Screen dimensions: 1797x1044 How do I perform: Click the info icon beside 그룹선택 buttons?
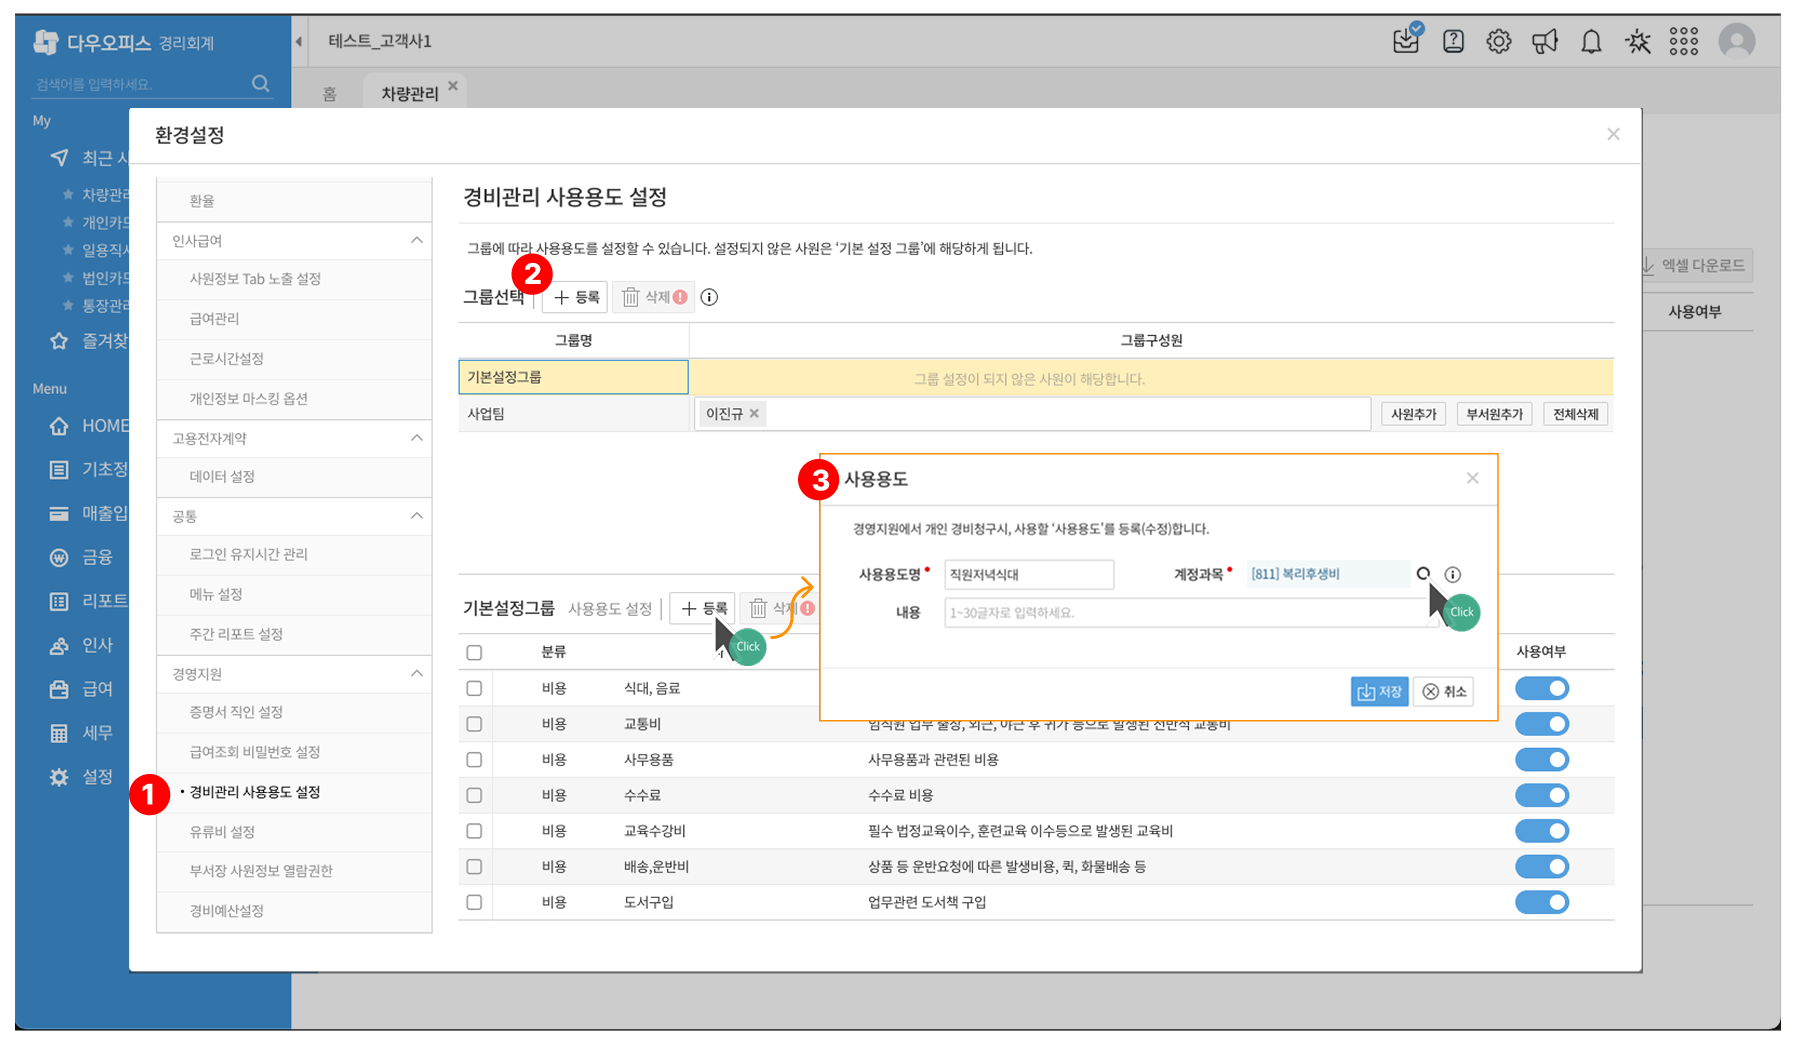tap(710, 296)
